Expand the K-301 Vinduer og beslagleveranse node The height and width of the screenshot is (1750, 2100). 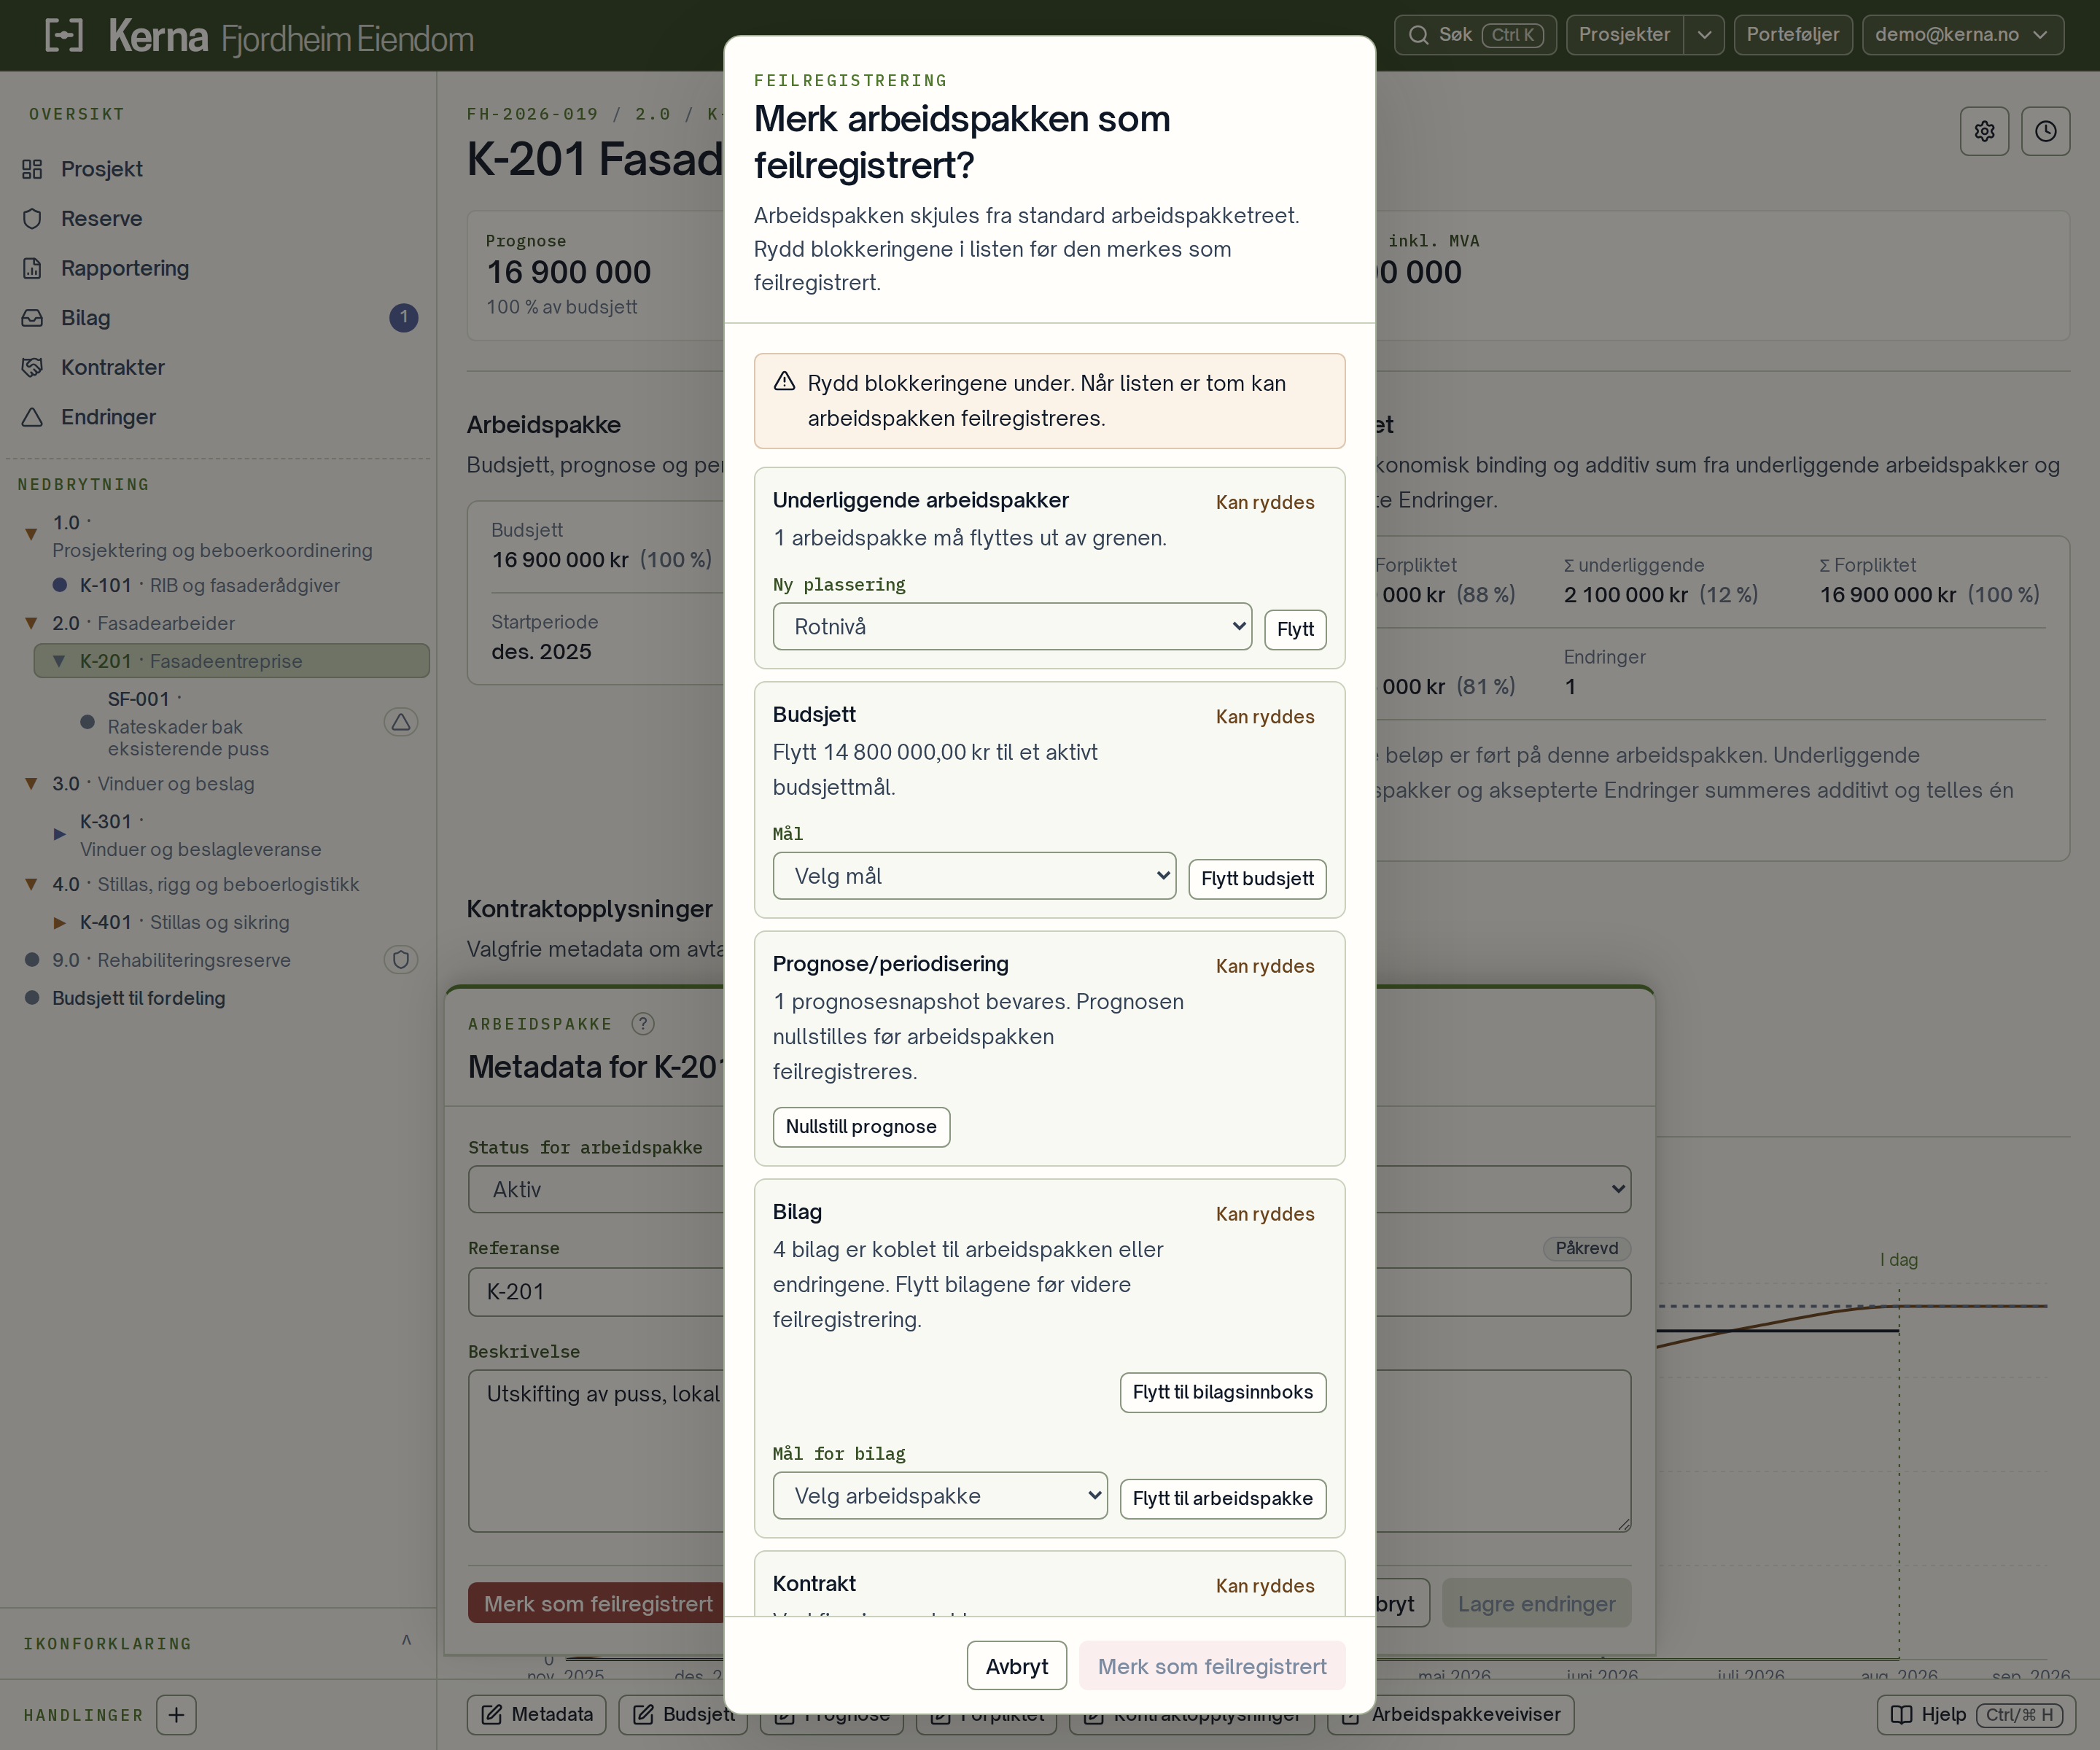click(x=59, y=834)
